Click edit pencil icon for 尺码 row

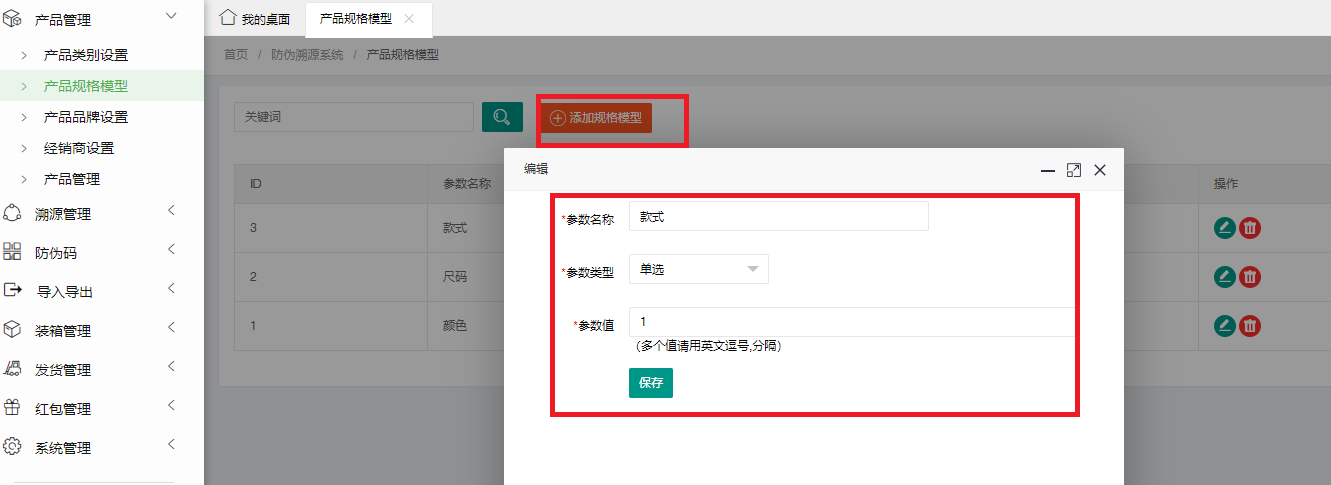(1224, 277)
